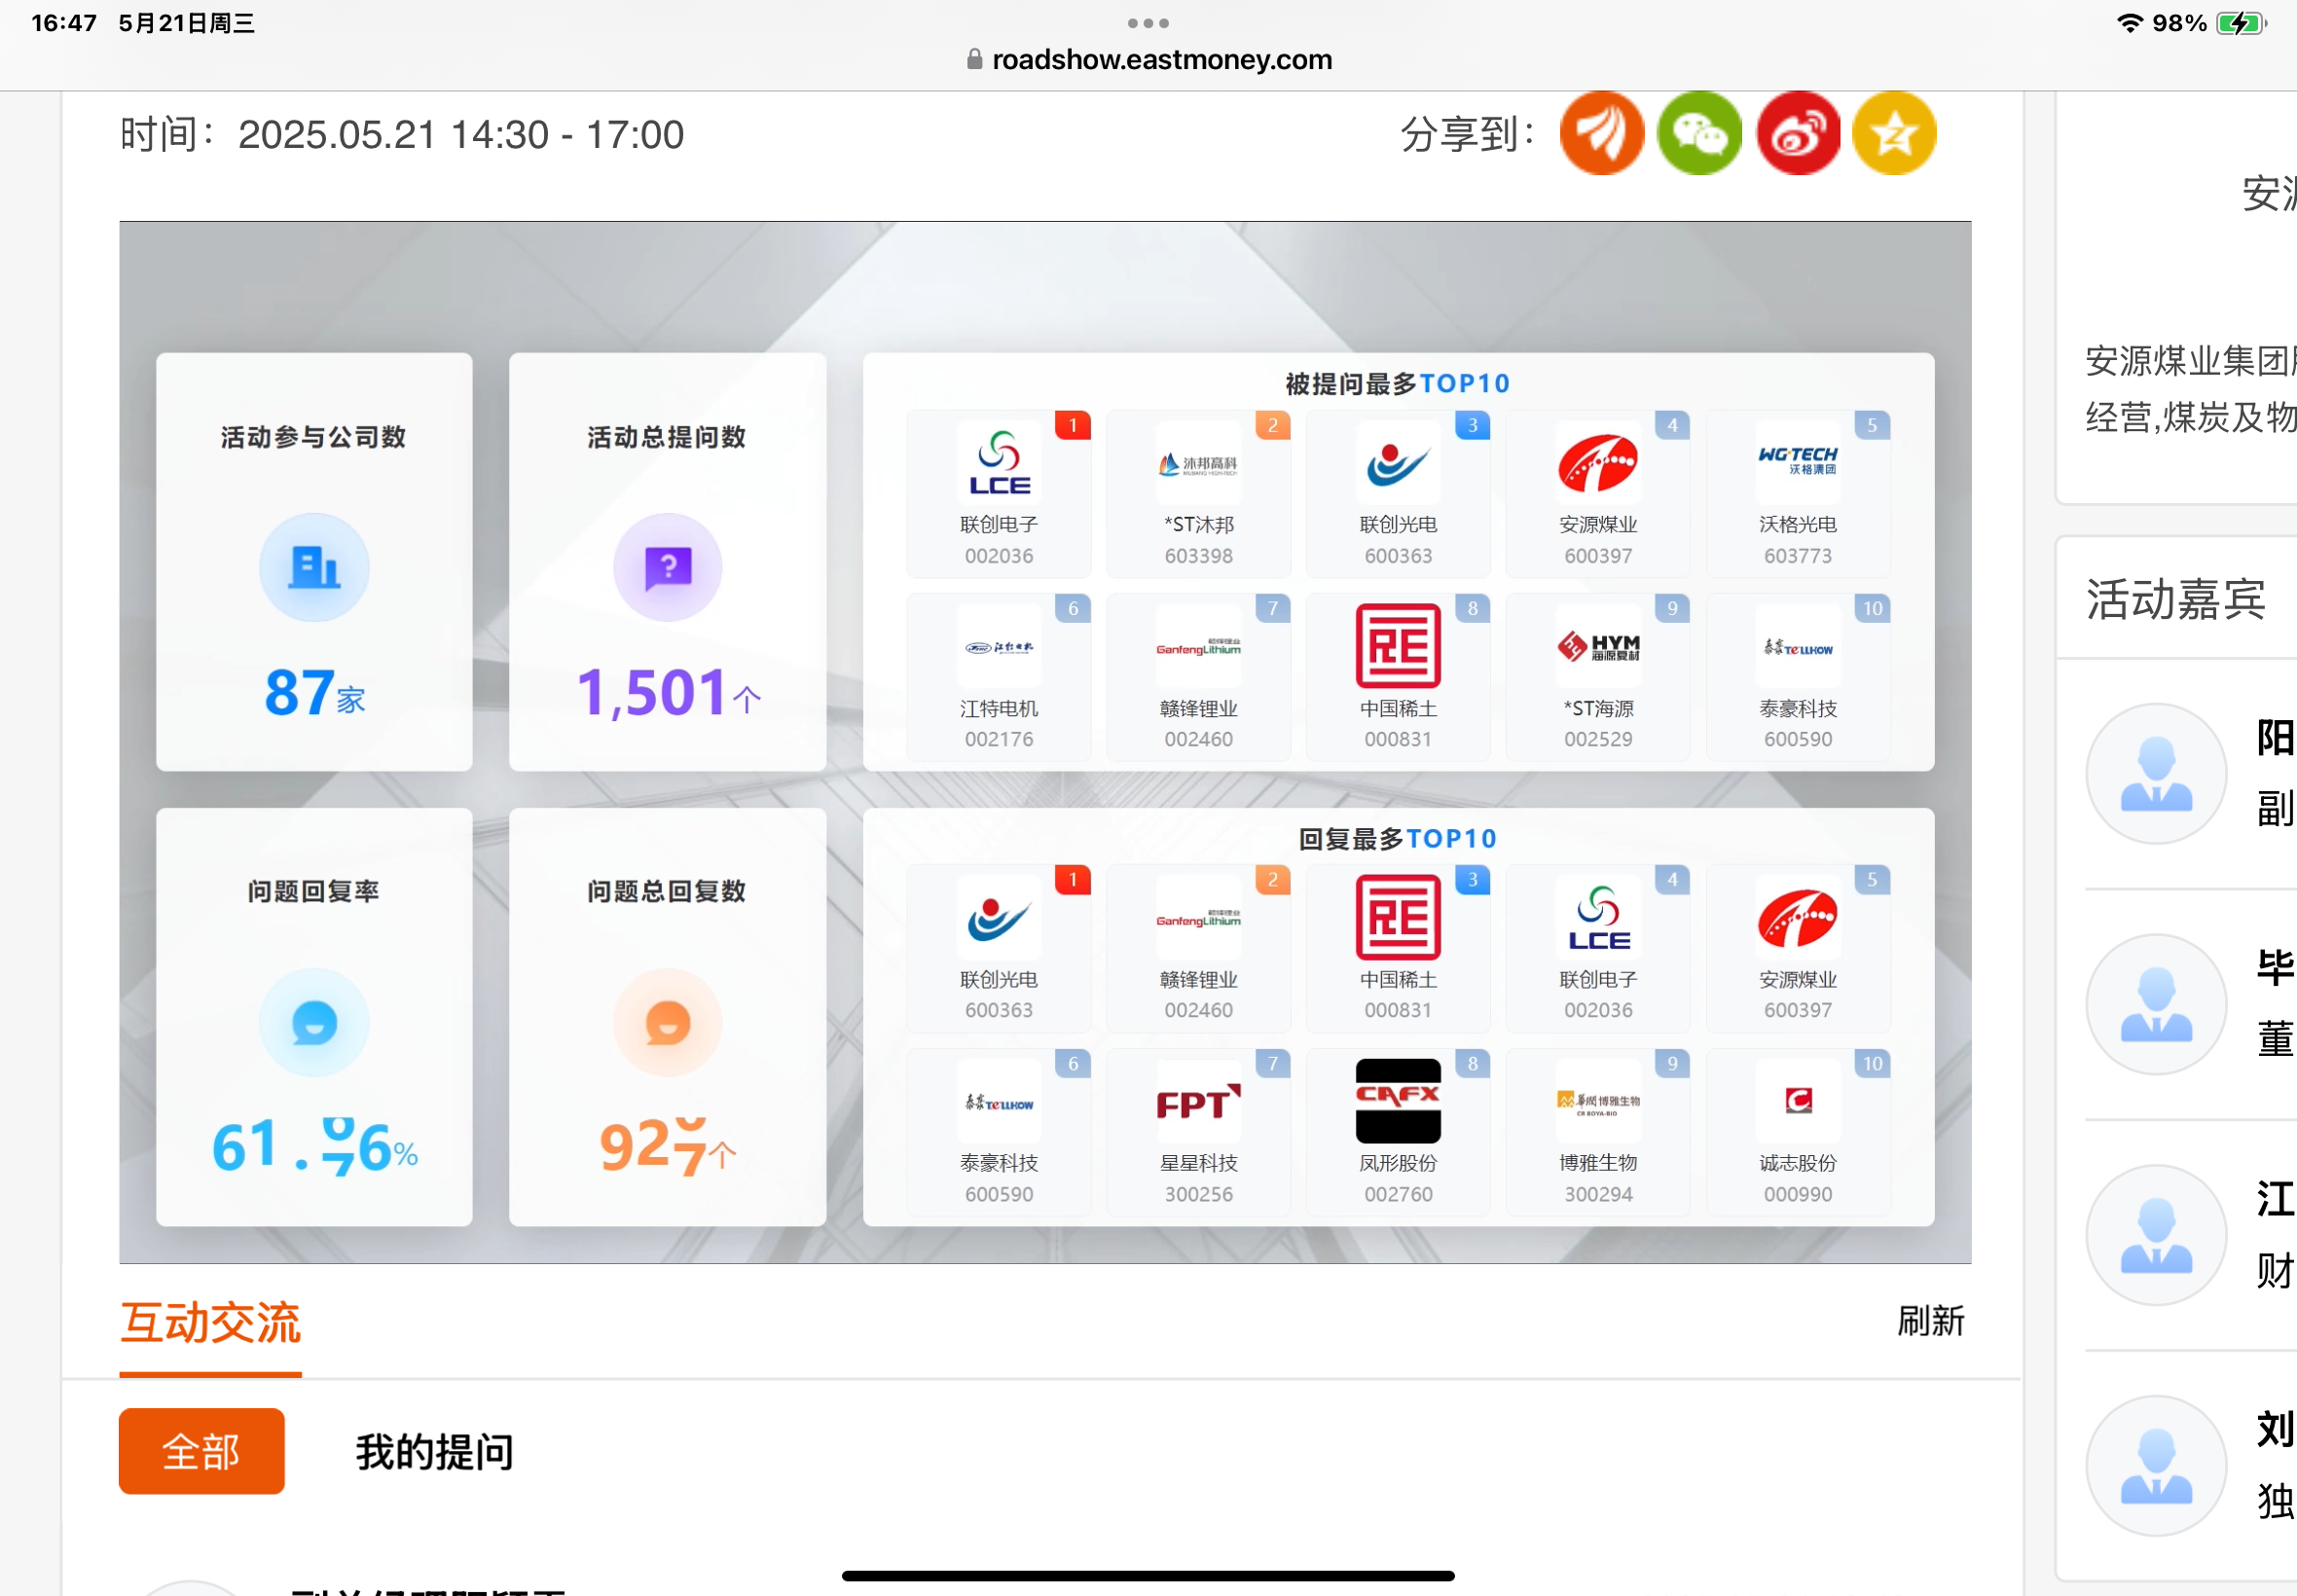Open 博雅生物 300294 card
Viewport: 2297px width, 1596px height.
coord(1598,1132)
